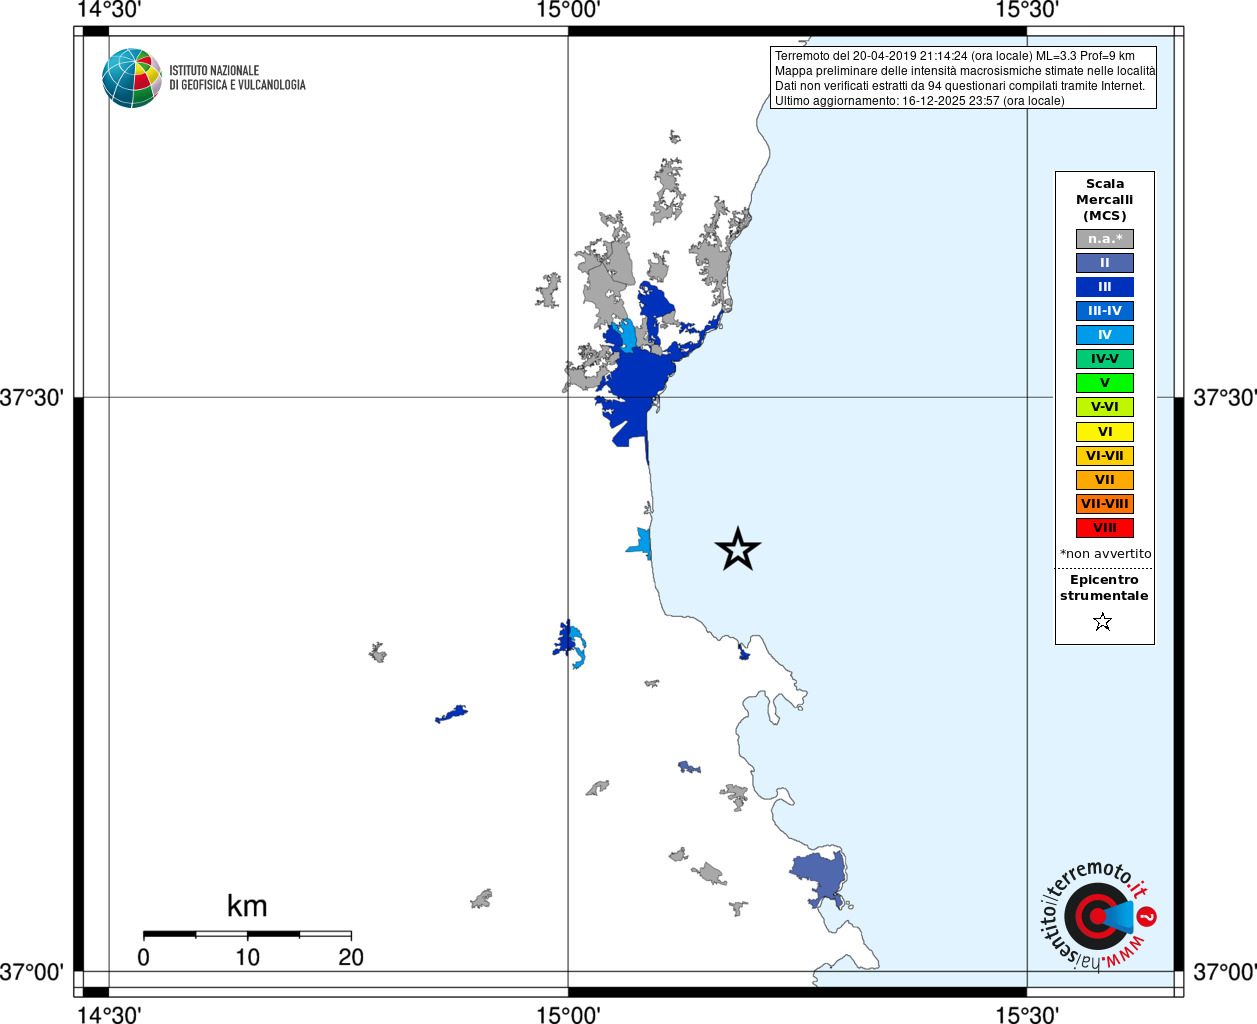Image resolution: width=1257 pixels, height=1024 pixels.
Task: Click the purple-blue Siracusa area in southeast
Action: 820,877
